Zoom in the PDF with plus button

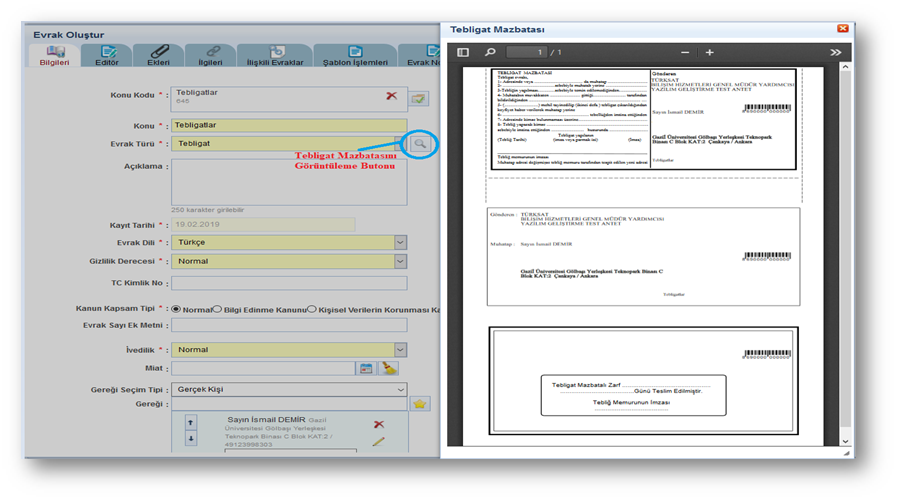(710, 52)
